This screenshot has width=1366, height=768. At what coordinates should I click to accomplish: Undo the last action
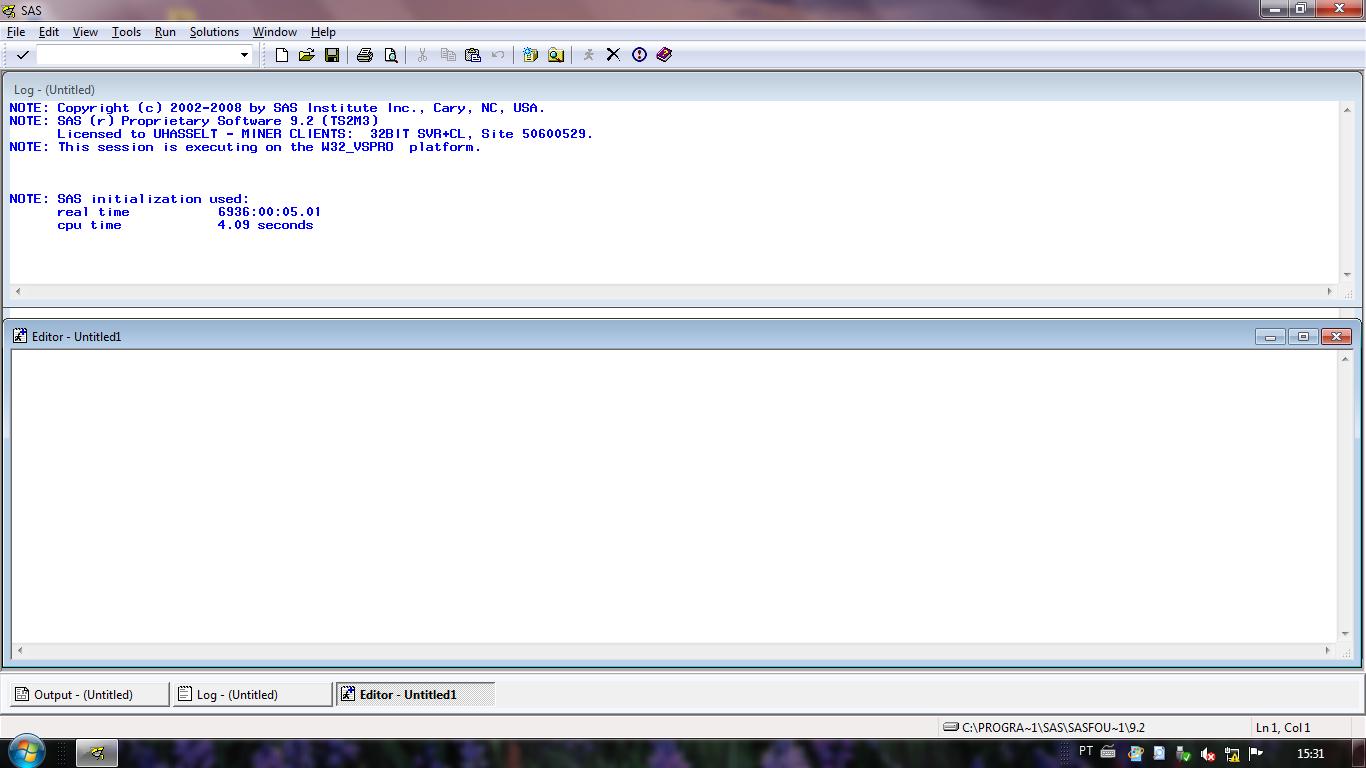[498, 55]
